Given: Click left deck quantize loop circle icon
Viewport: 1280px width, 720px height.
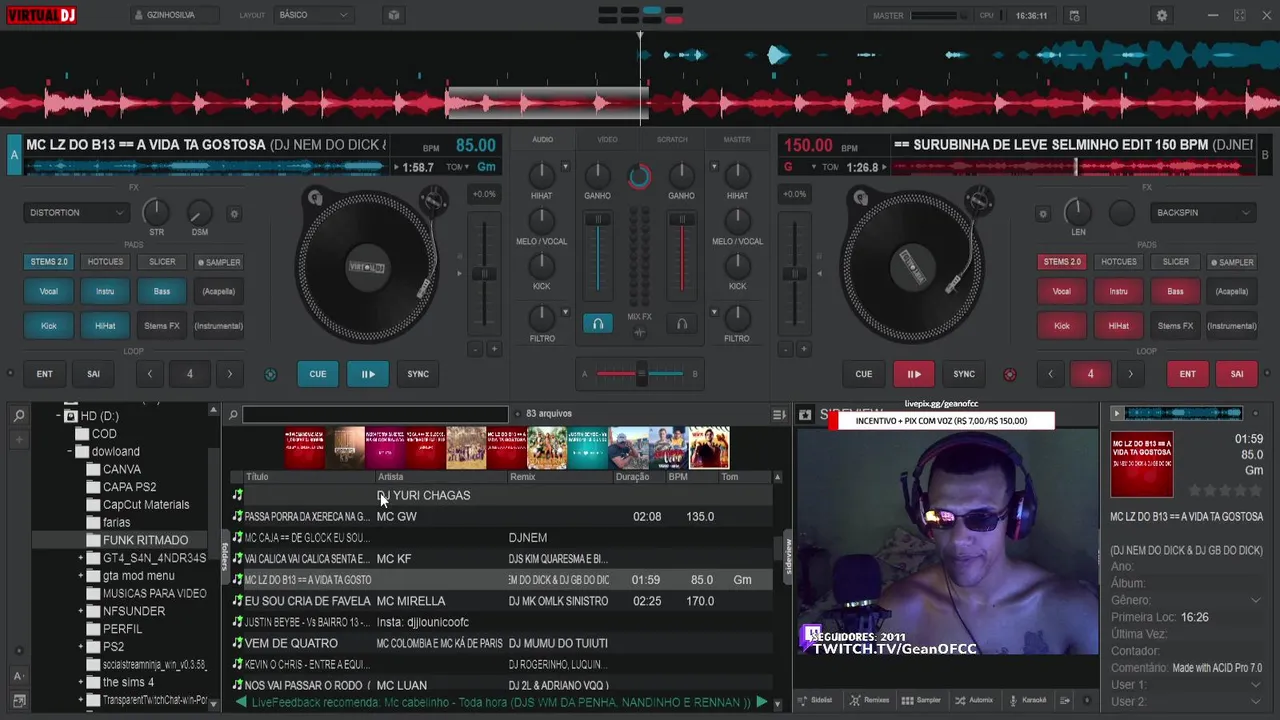Looking at the screenshot, I should click(270, 374).
